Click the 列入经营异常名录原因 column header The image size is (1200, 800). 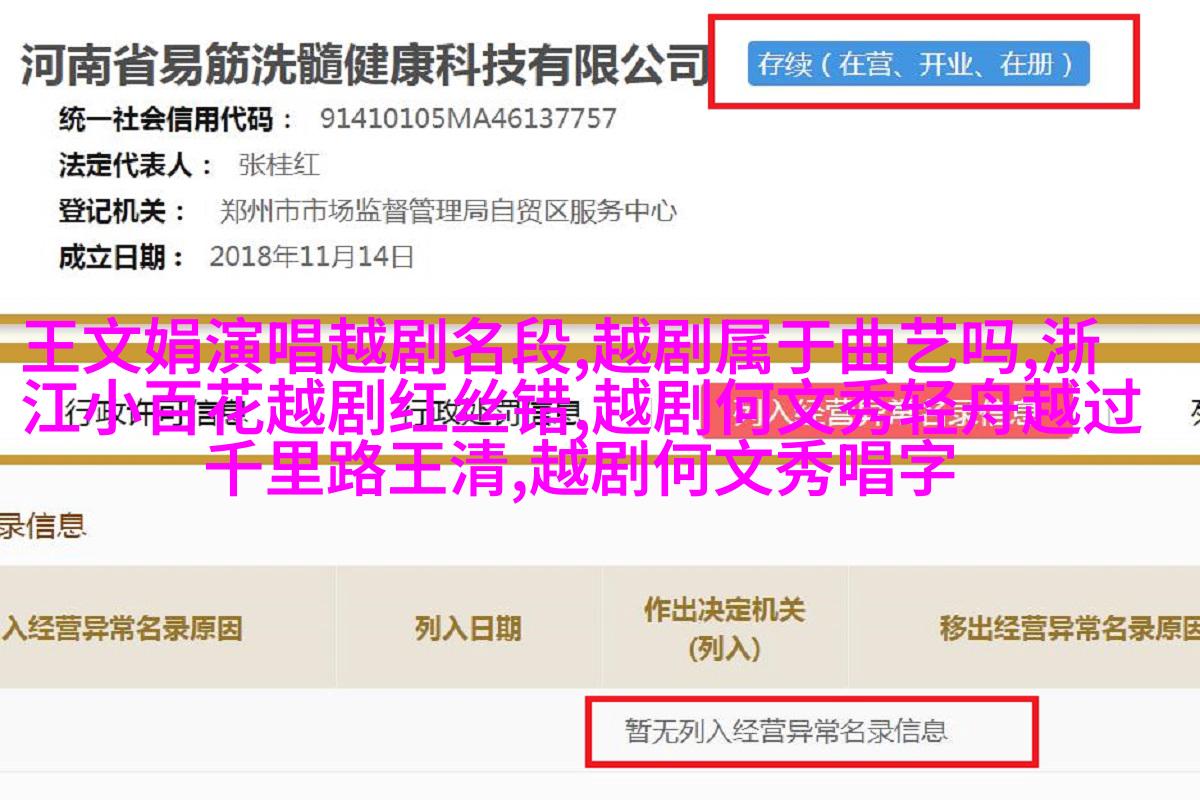tap(121, 629)
